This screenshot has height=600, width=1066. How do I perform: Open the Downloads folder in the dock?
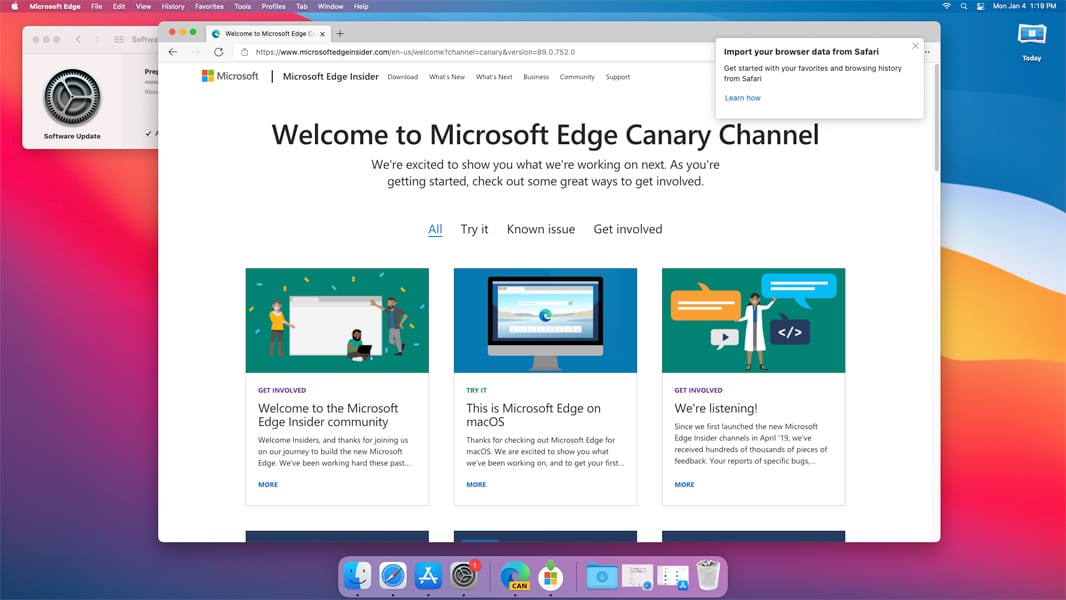[602, 576]
